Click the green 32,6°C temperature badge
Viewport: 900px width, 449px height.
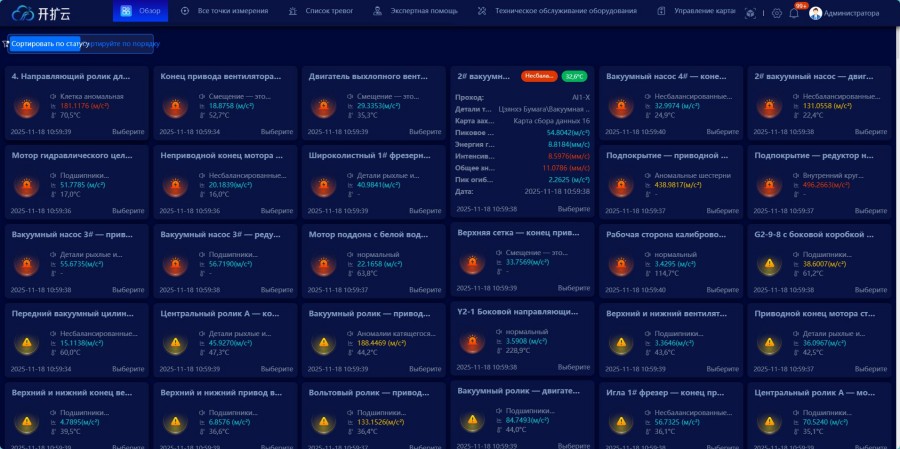coord(574,76)
